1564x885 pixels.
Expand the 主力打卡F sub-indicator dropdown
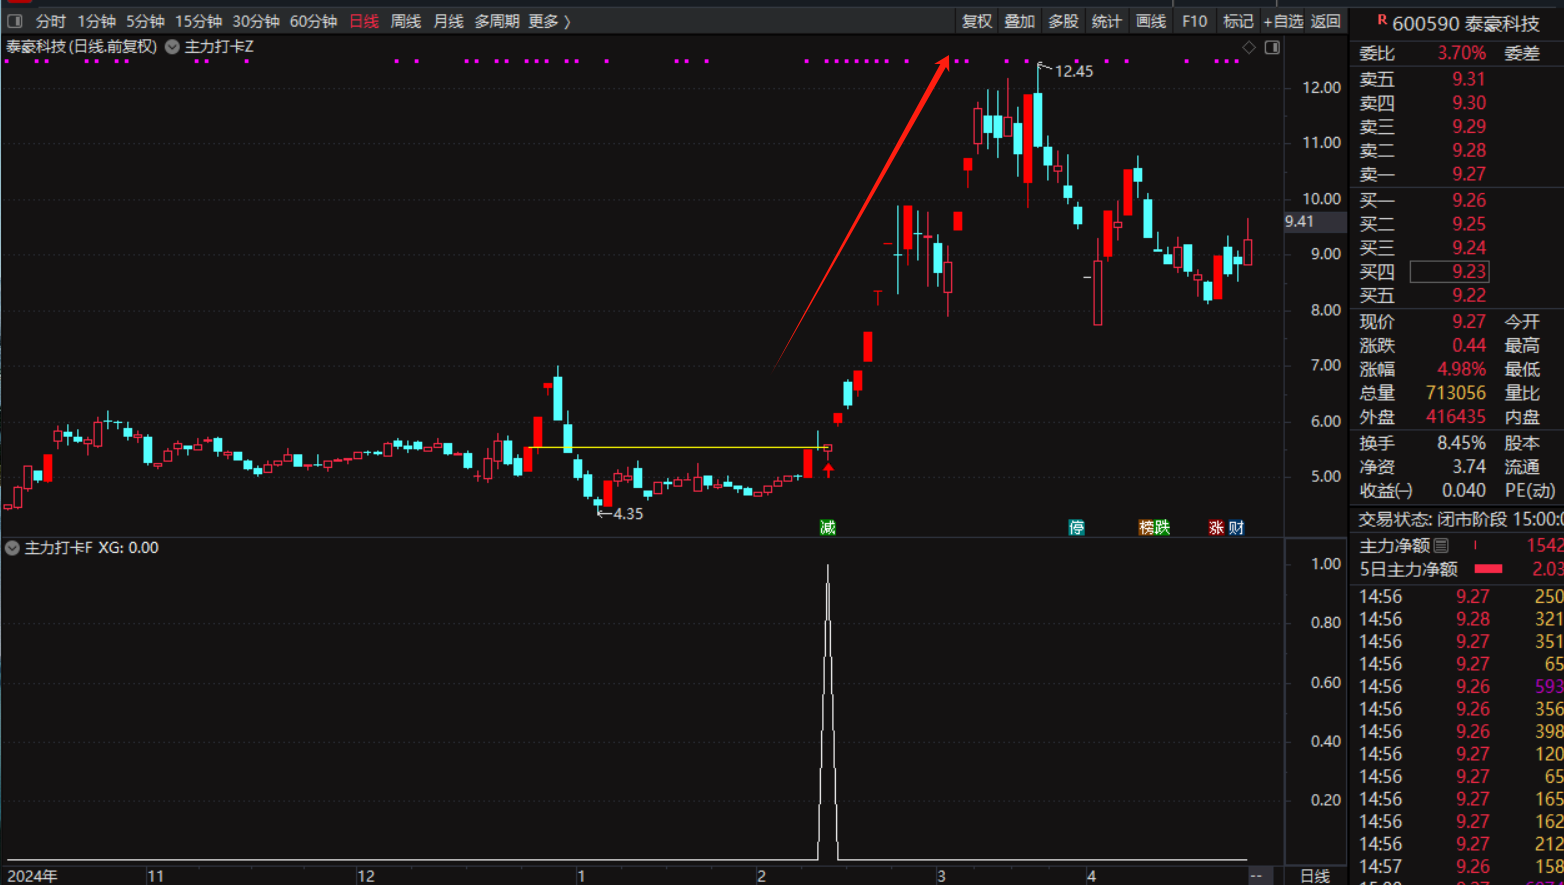coord(12,548)
